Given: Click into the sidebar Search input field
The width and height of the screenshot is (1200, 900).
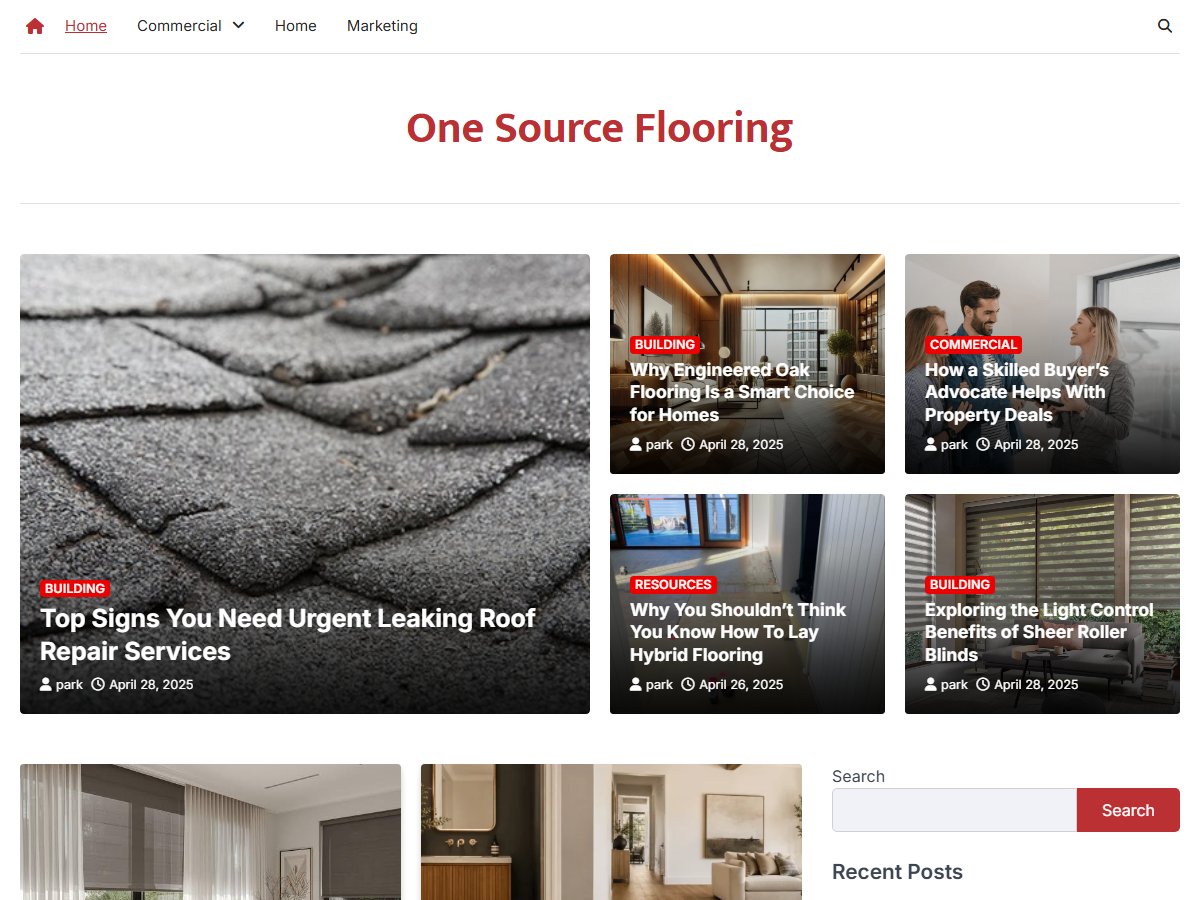Looking at the screenshot, I should [x=954, y=810].
